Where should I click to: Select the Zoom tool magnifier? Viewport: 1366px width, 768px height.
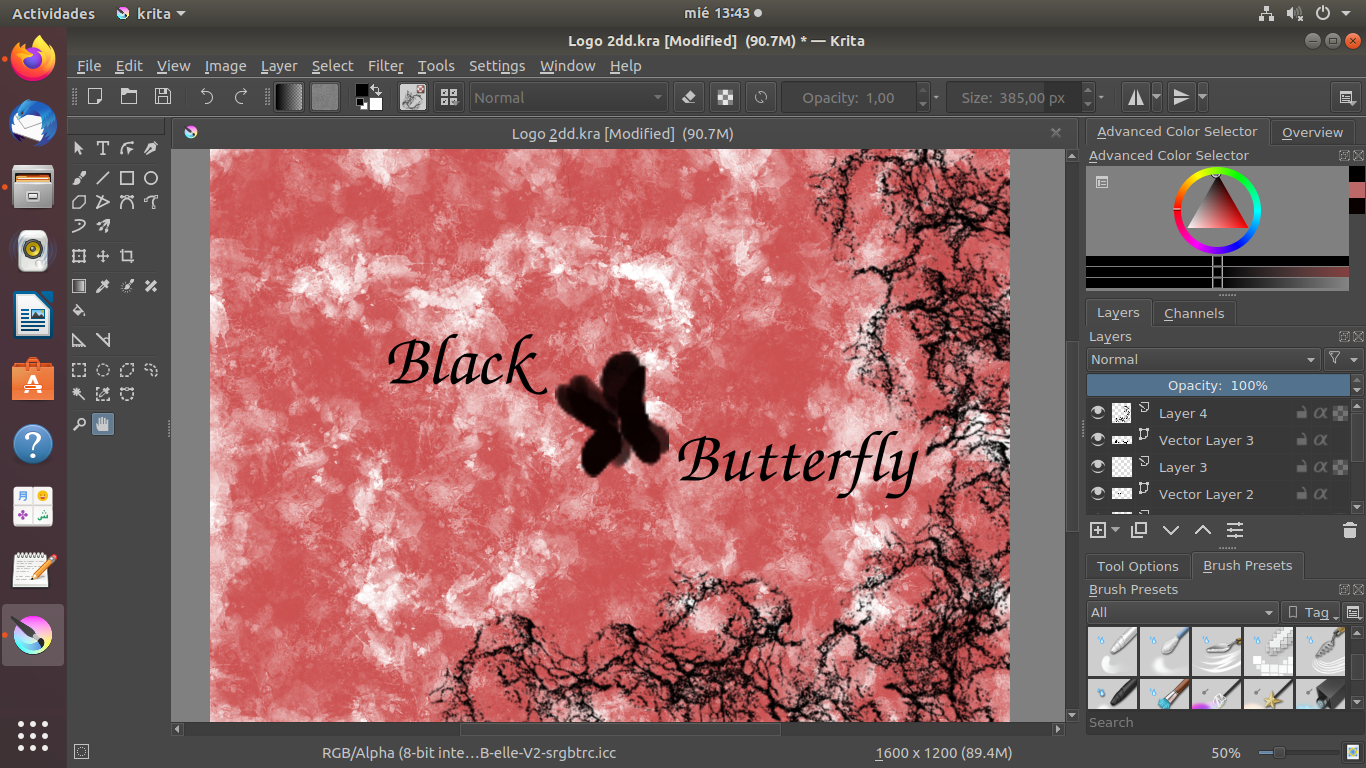coord(79,424)
